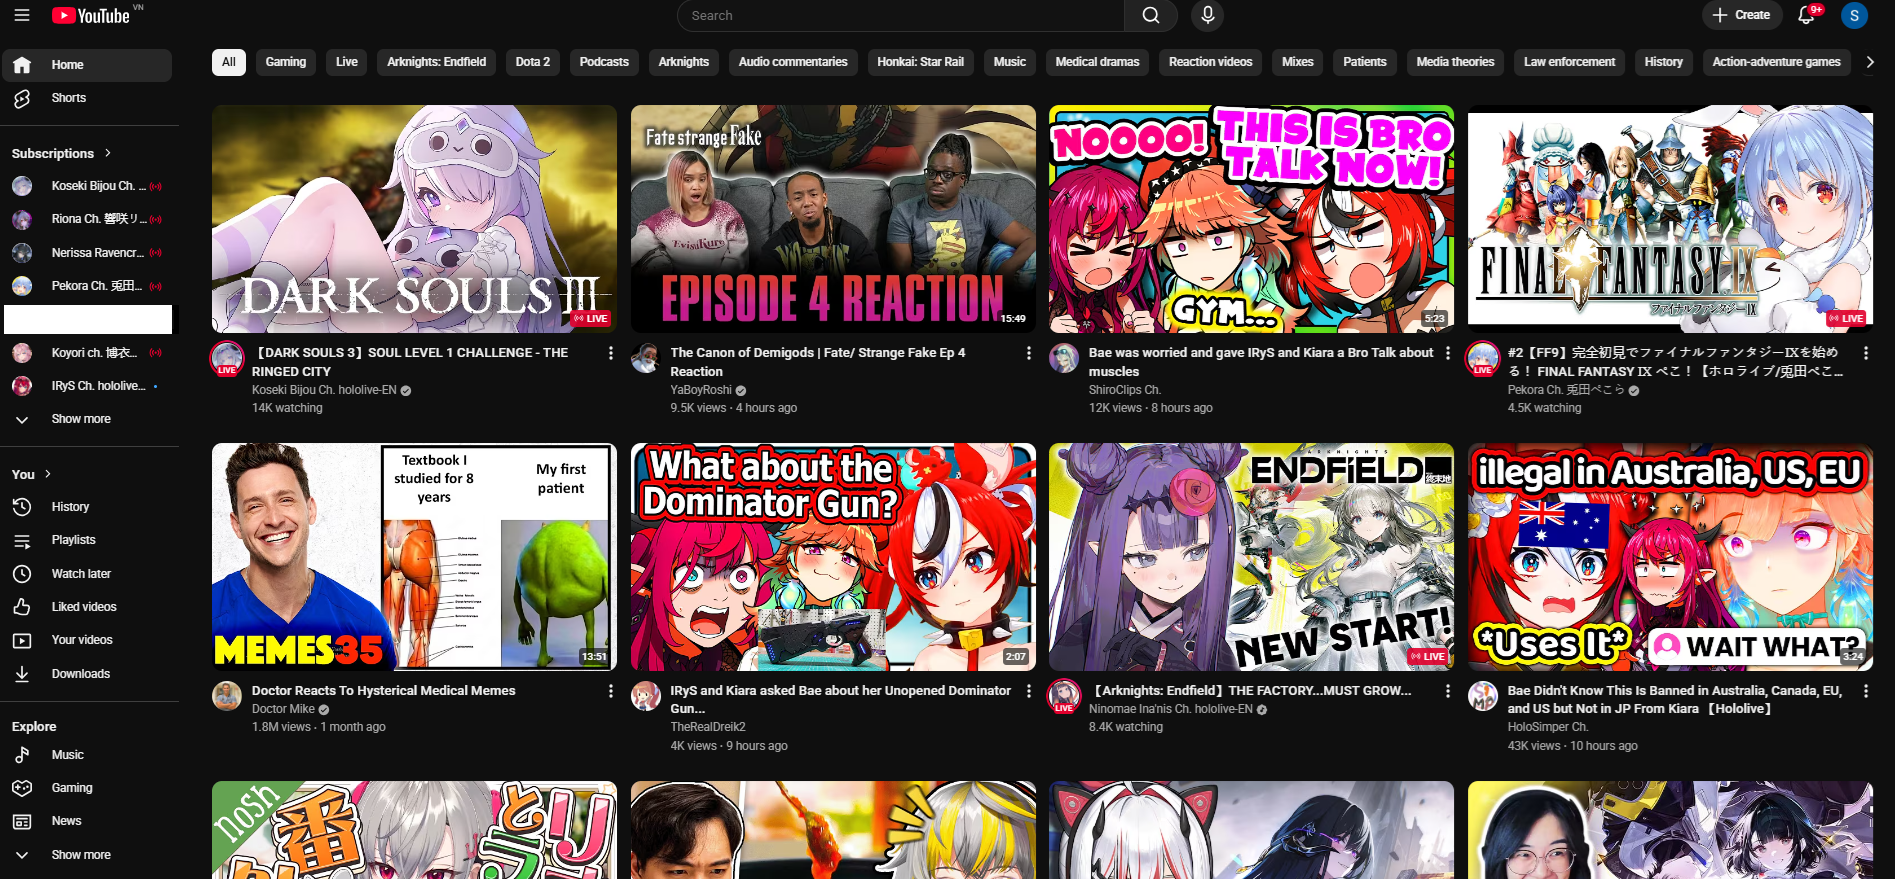
Task: Select the Dota 2 chip
Action: [x=533, y=62]
